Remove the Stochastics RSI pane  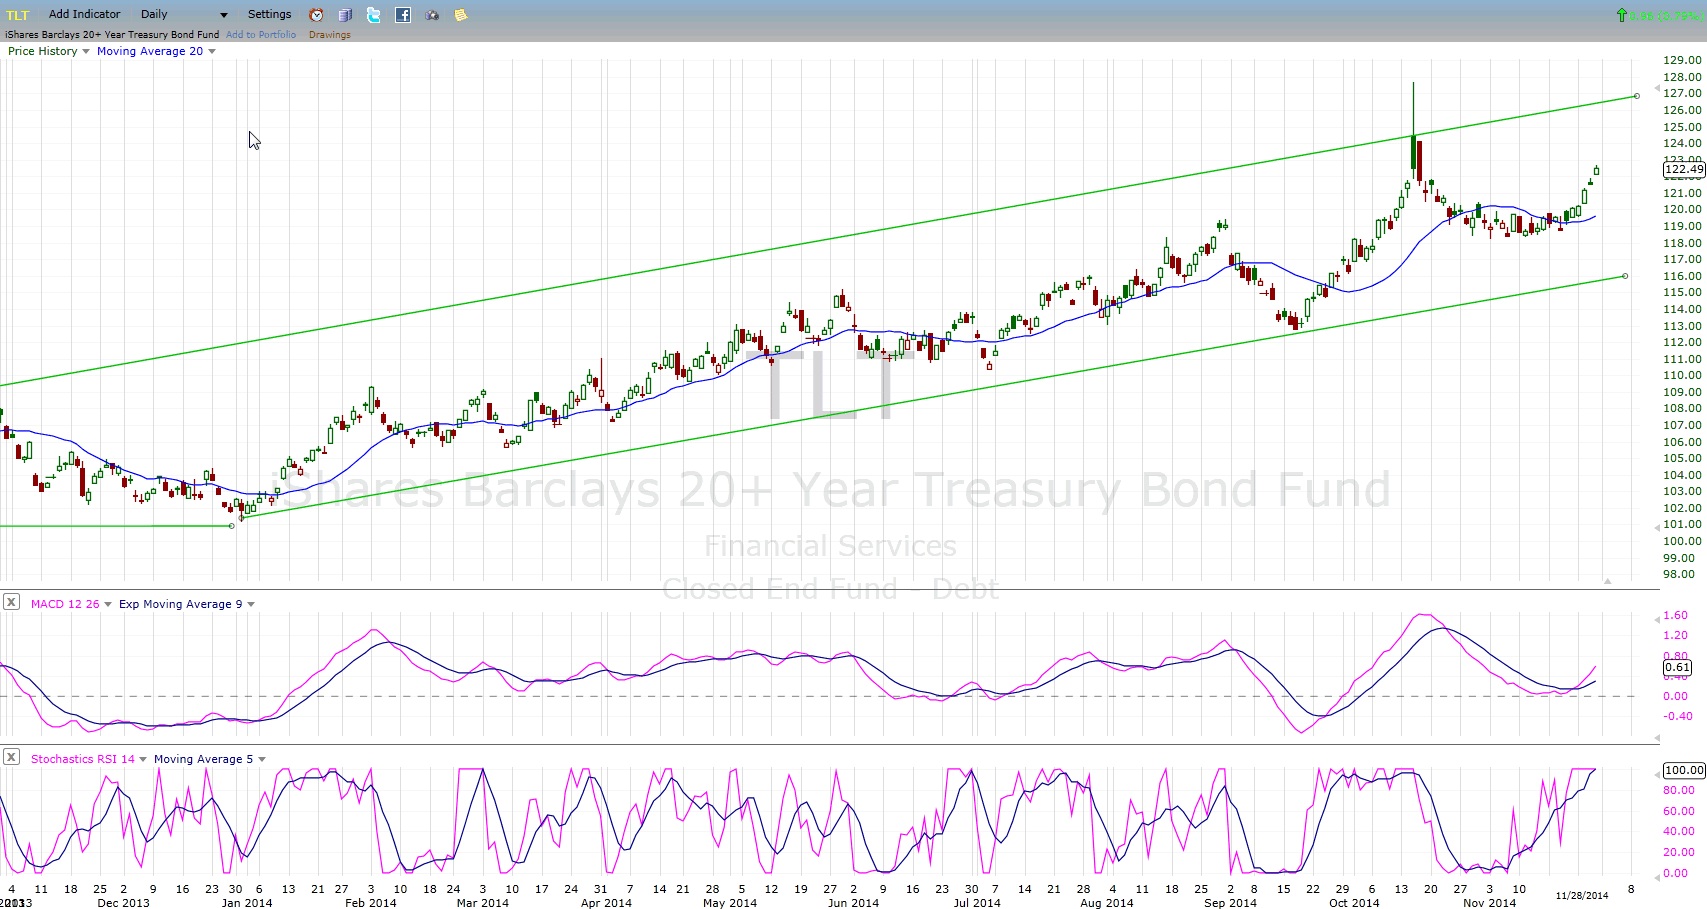pos(11,757)
